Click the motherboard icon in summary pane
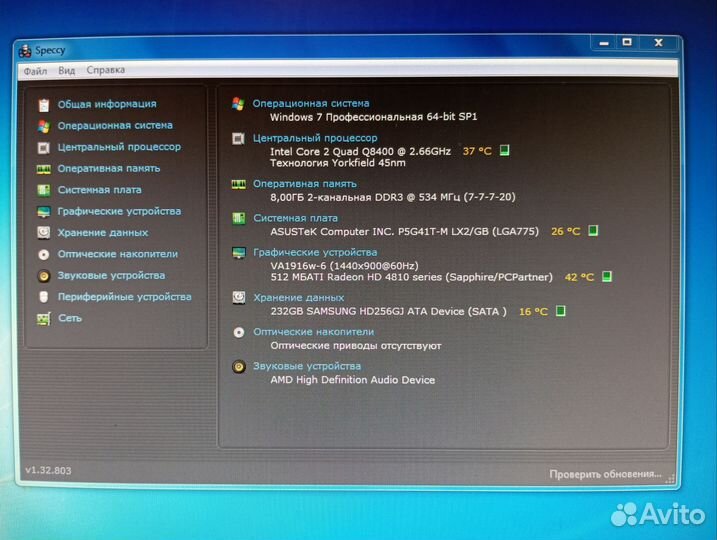The height and width of the screenshot is (540, 717). coord(239,218)
